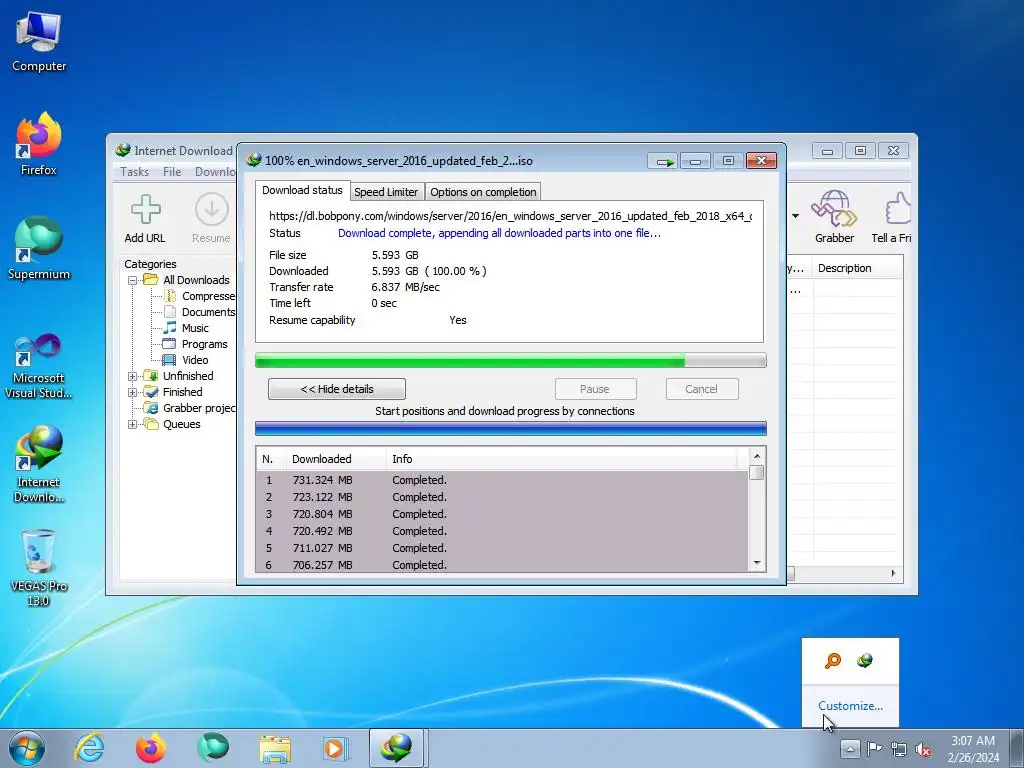
Task: Open the File menu
Action: click(172, 172)
